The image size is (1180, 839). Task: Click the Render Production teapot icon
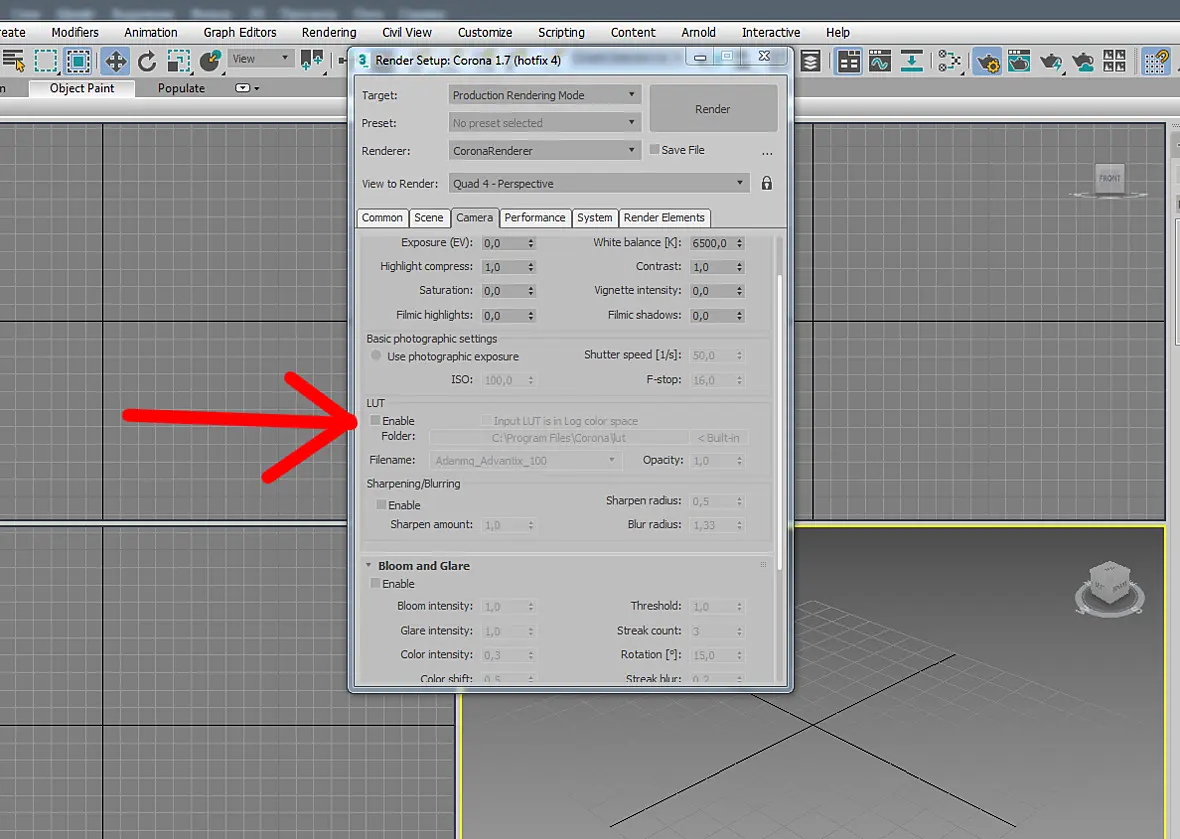pyautogui.click(x=1051, y=61)
